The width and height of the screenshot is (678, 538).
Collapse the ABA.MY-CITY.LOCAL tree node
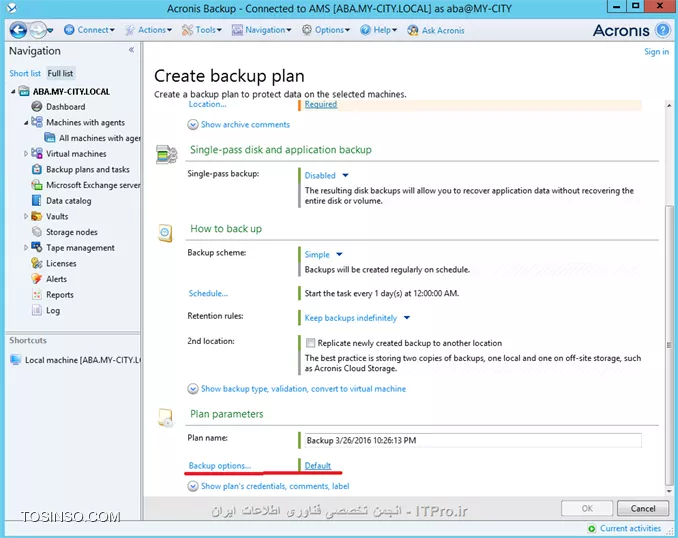(13, 92)
